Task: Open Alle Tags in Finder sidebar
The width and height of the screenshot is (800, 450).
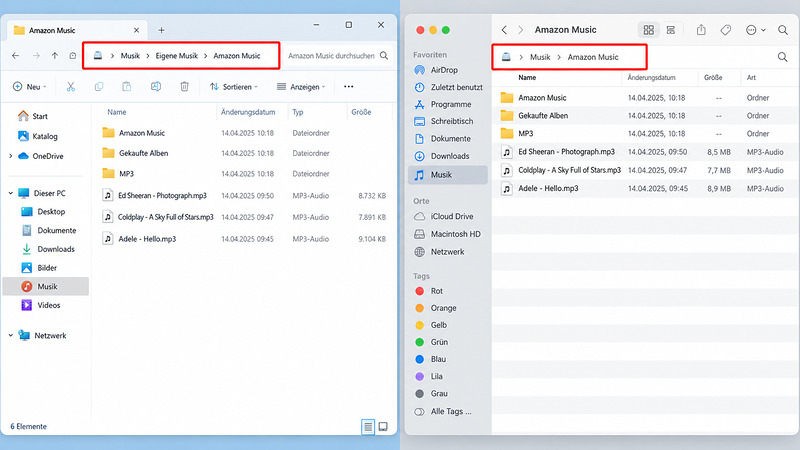Action: [451, 411]
